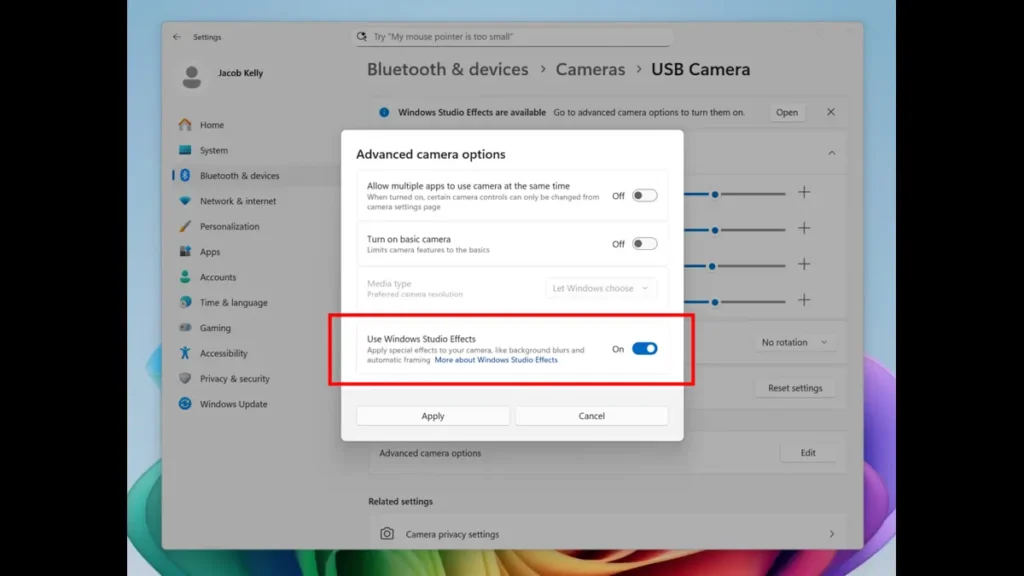The image size is (1024, 576).
Task: Click Edit next to Advanced camera options
Action: [x=808, y=453]
